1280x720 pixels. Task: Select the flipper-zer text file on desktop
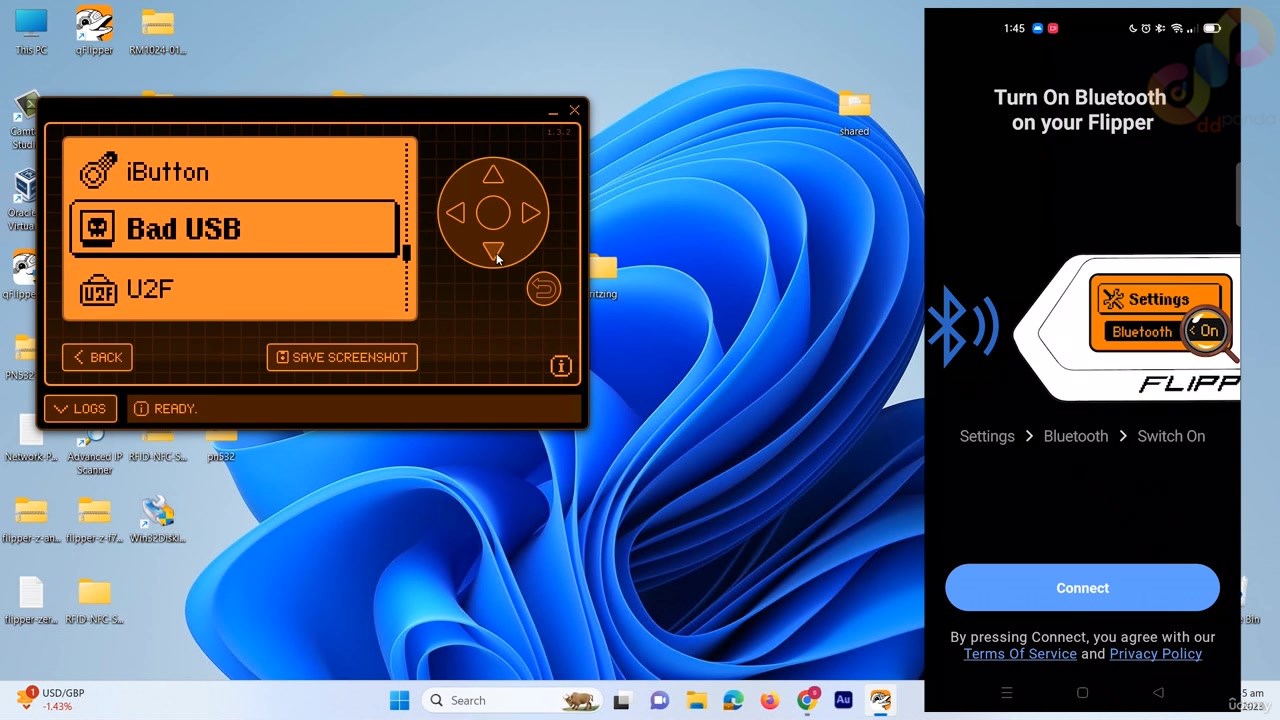click(31, 601)
